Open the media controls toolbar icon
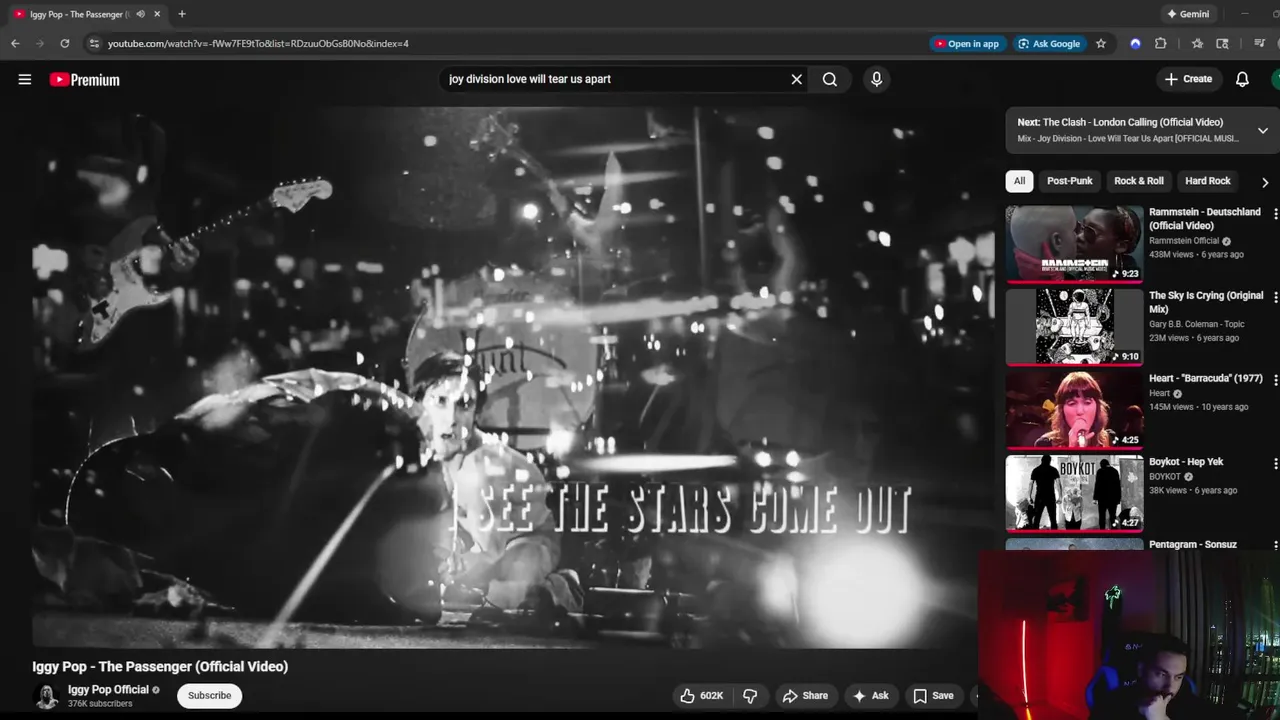The height and width of the screenshot is (720, 1280). [x=1259, y=43]
